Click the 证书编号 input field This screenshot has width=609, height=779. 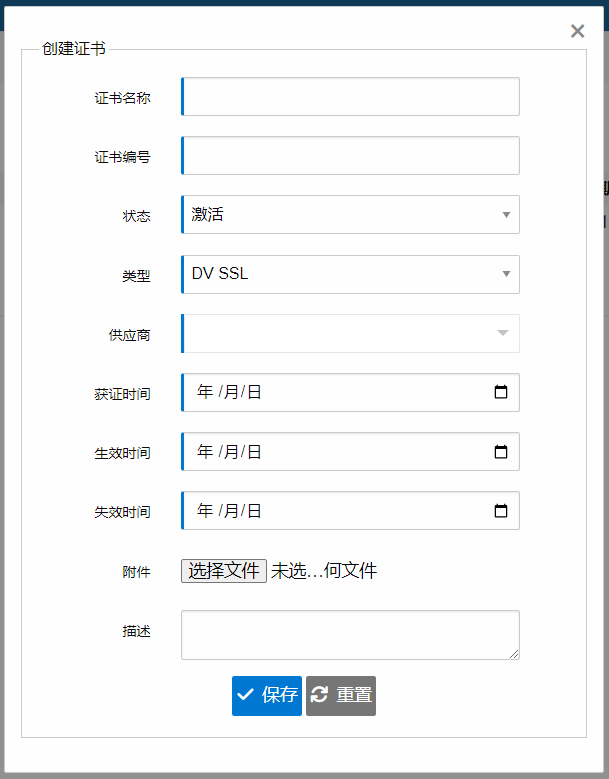350,156
